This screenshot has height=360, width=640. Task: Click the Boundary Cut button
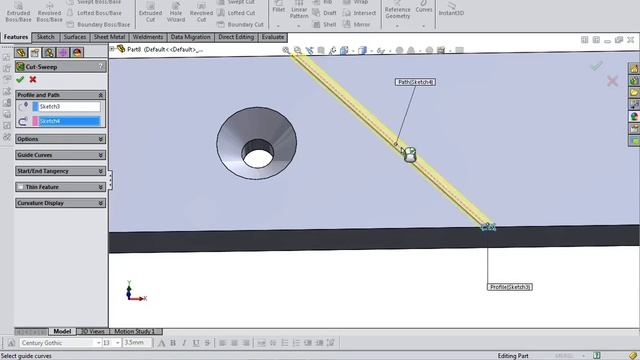click(x=241, y=24)
